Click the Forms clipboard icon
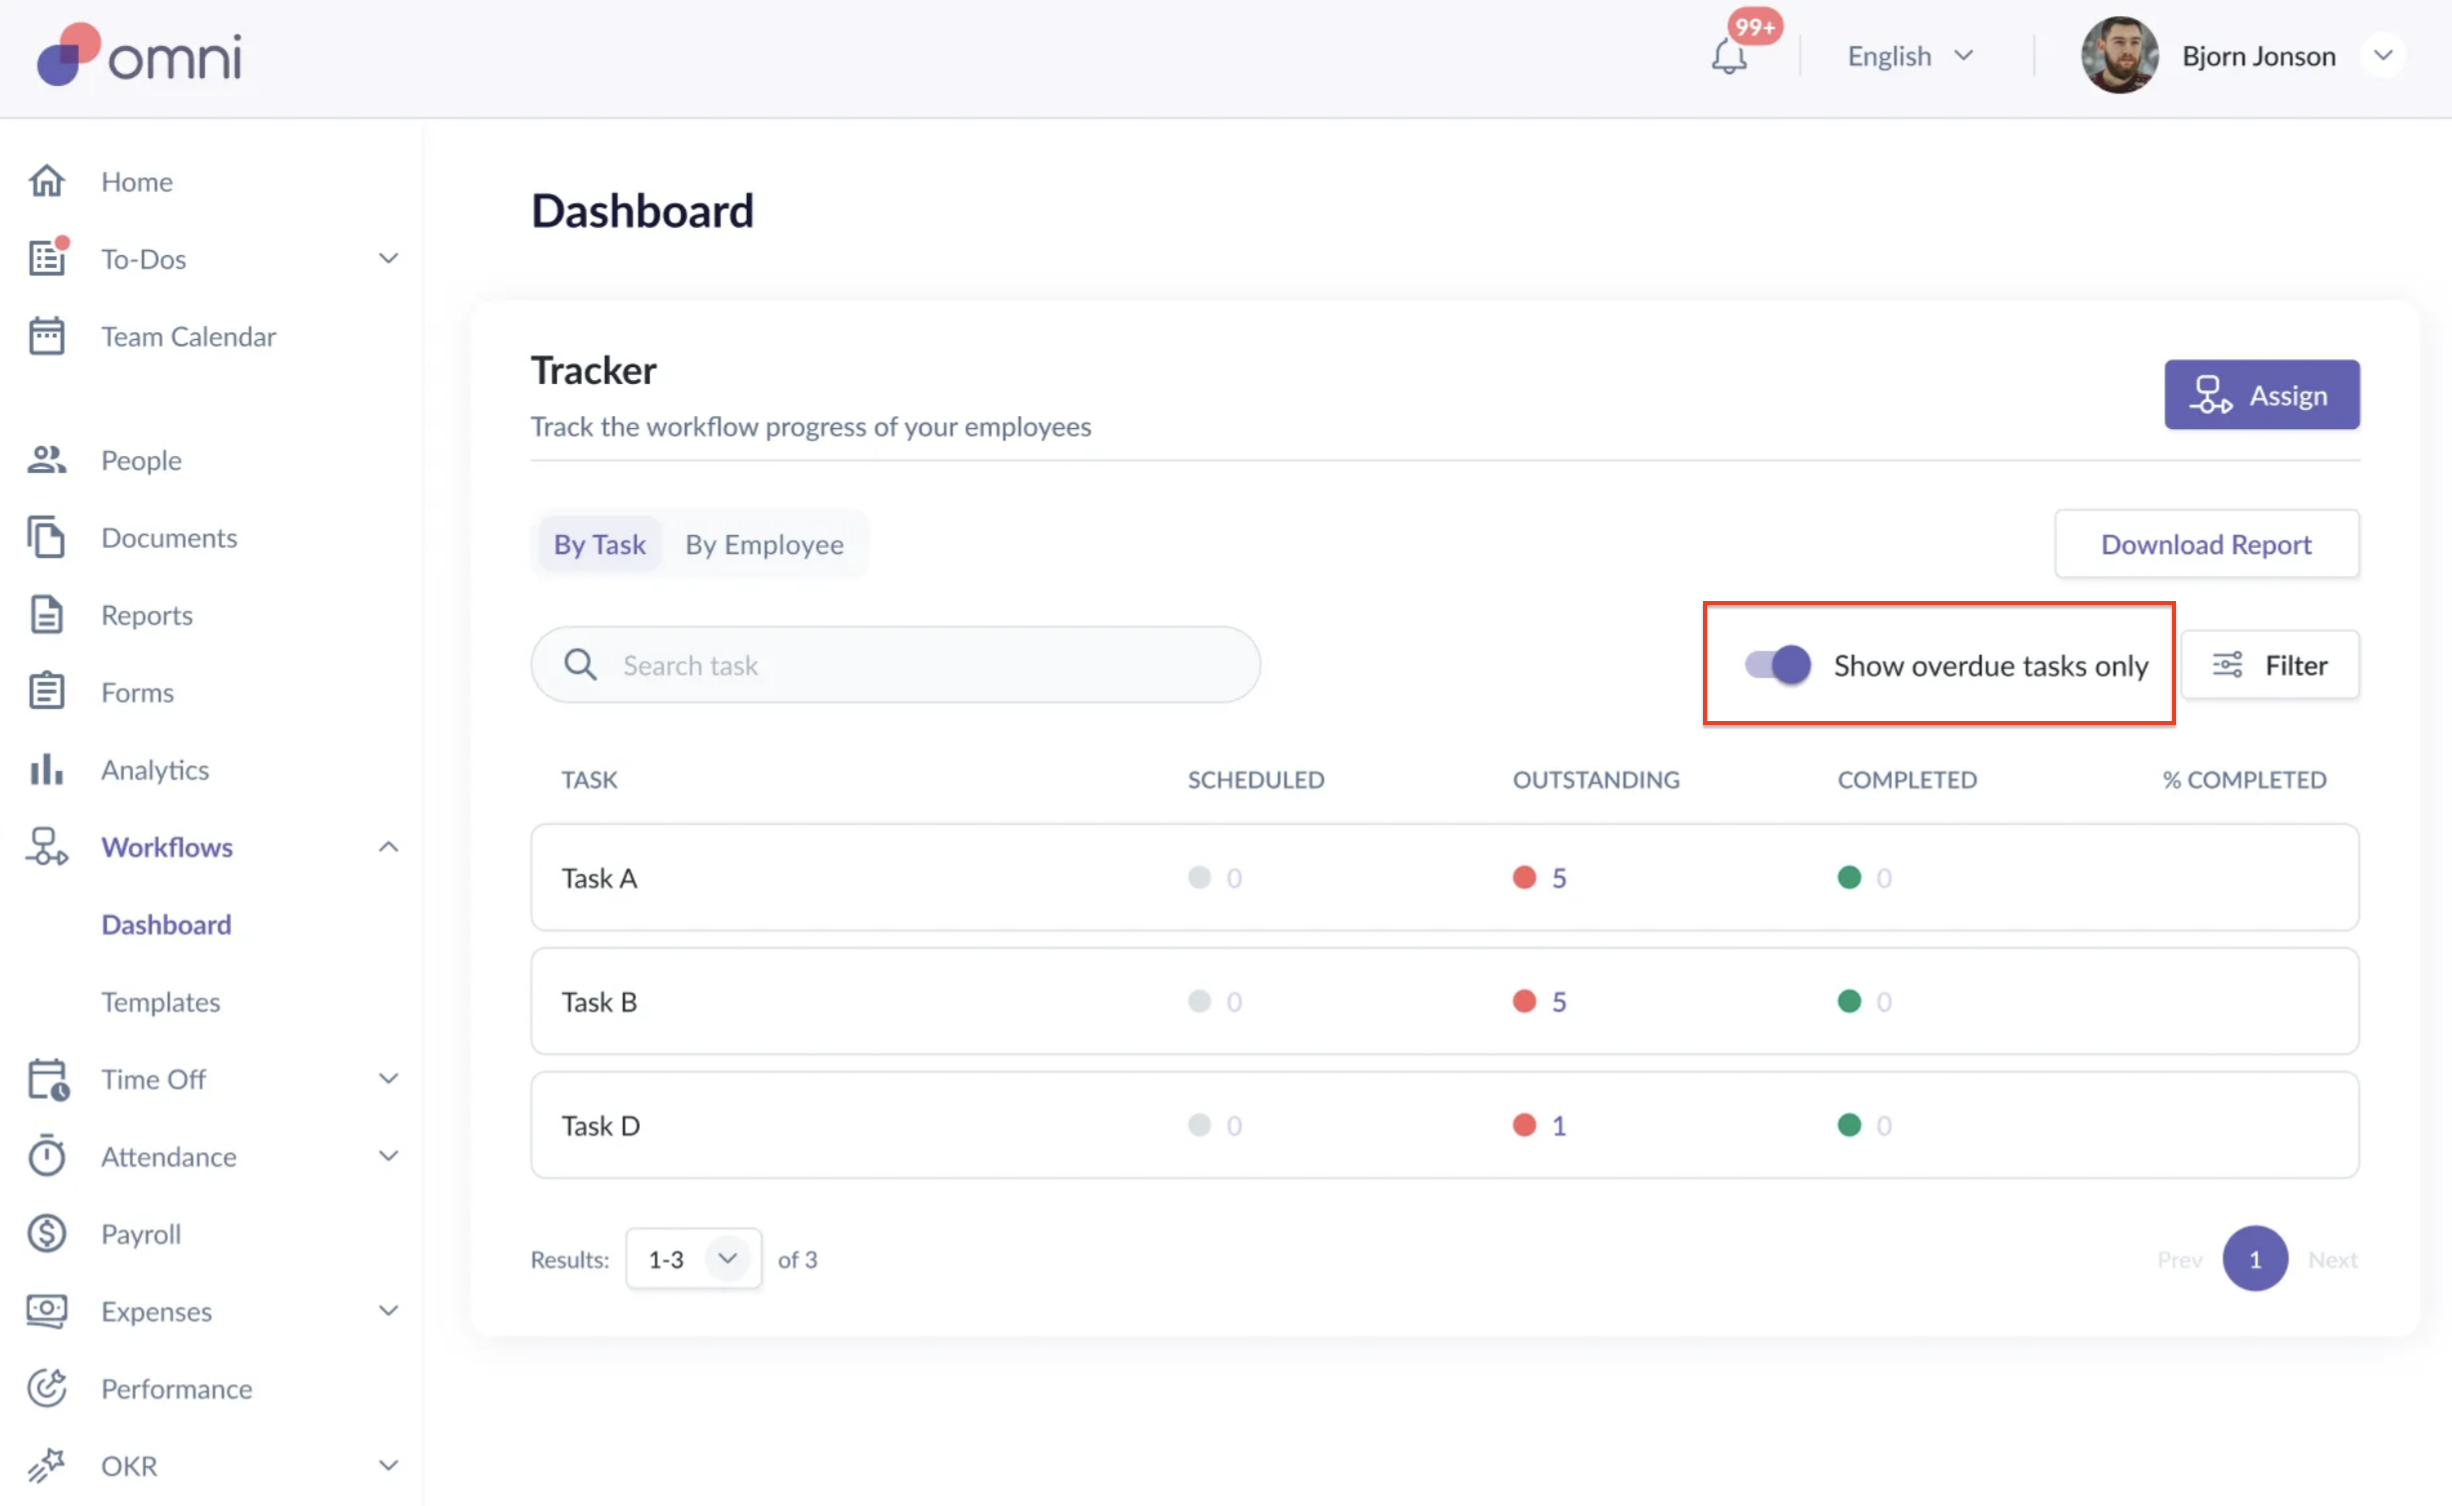Viewport: 2452px width, 1506px height. click(x=46, y=692)
